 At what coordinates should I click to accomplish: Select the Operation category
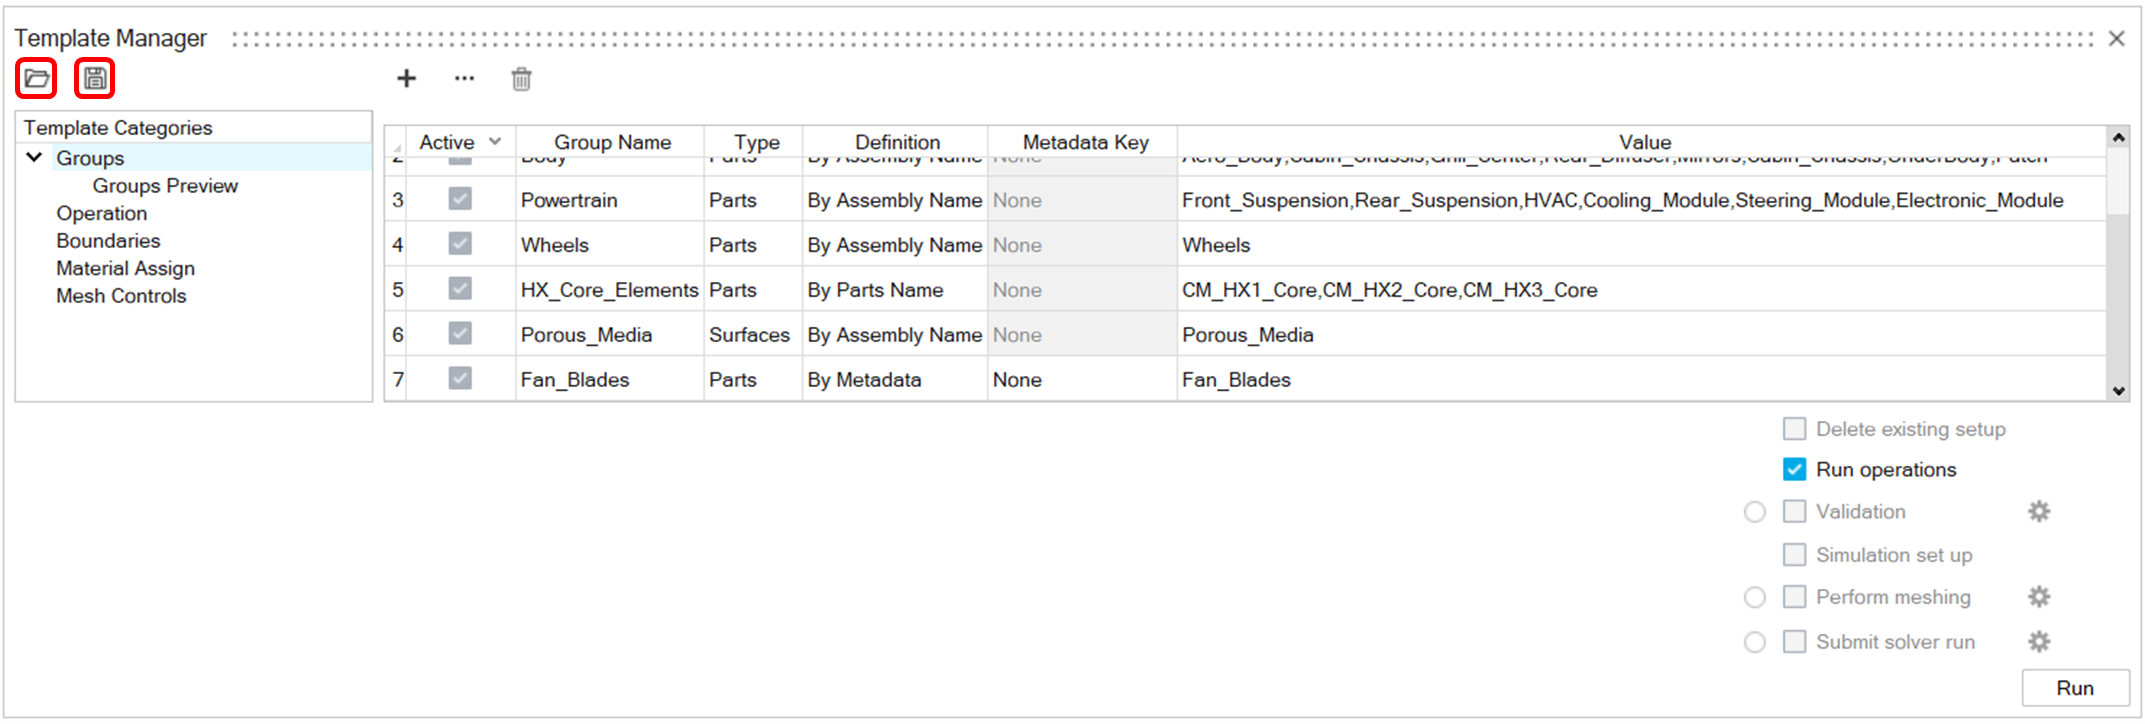[101, 213]
